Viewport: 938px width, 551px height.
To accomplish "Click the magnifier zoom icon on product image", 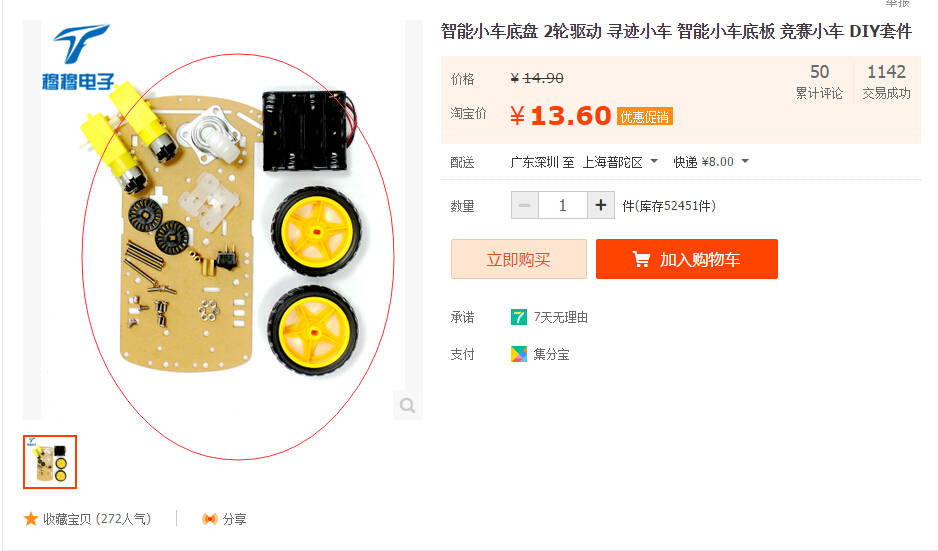I will click(x=407, y=406).
